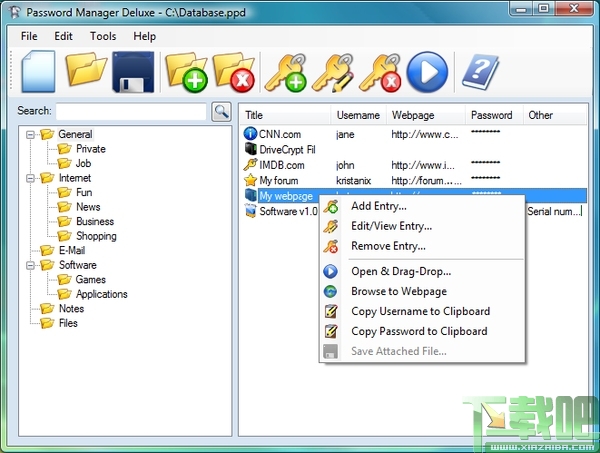Select the Shopping folder
The image size is (600, 453).
pyautogui.click(x=96, y=236)
